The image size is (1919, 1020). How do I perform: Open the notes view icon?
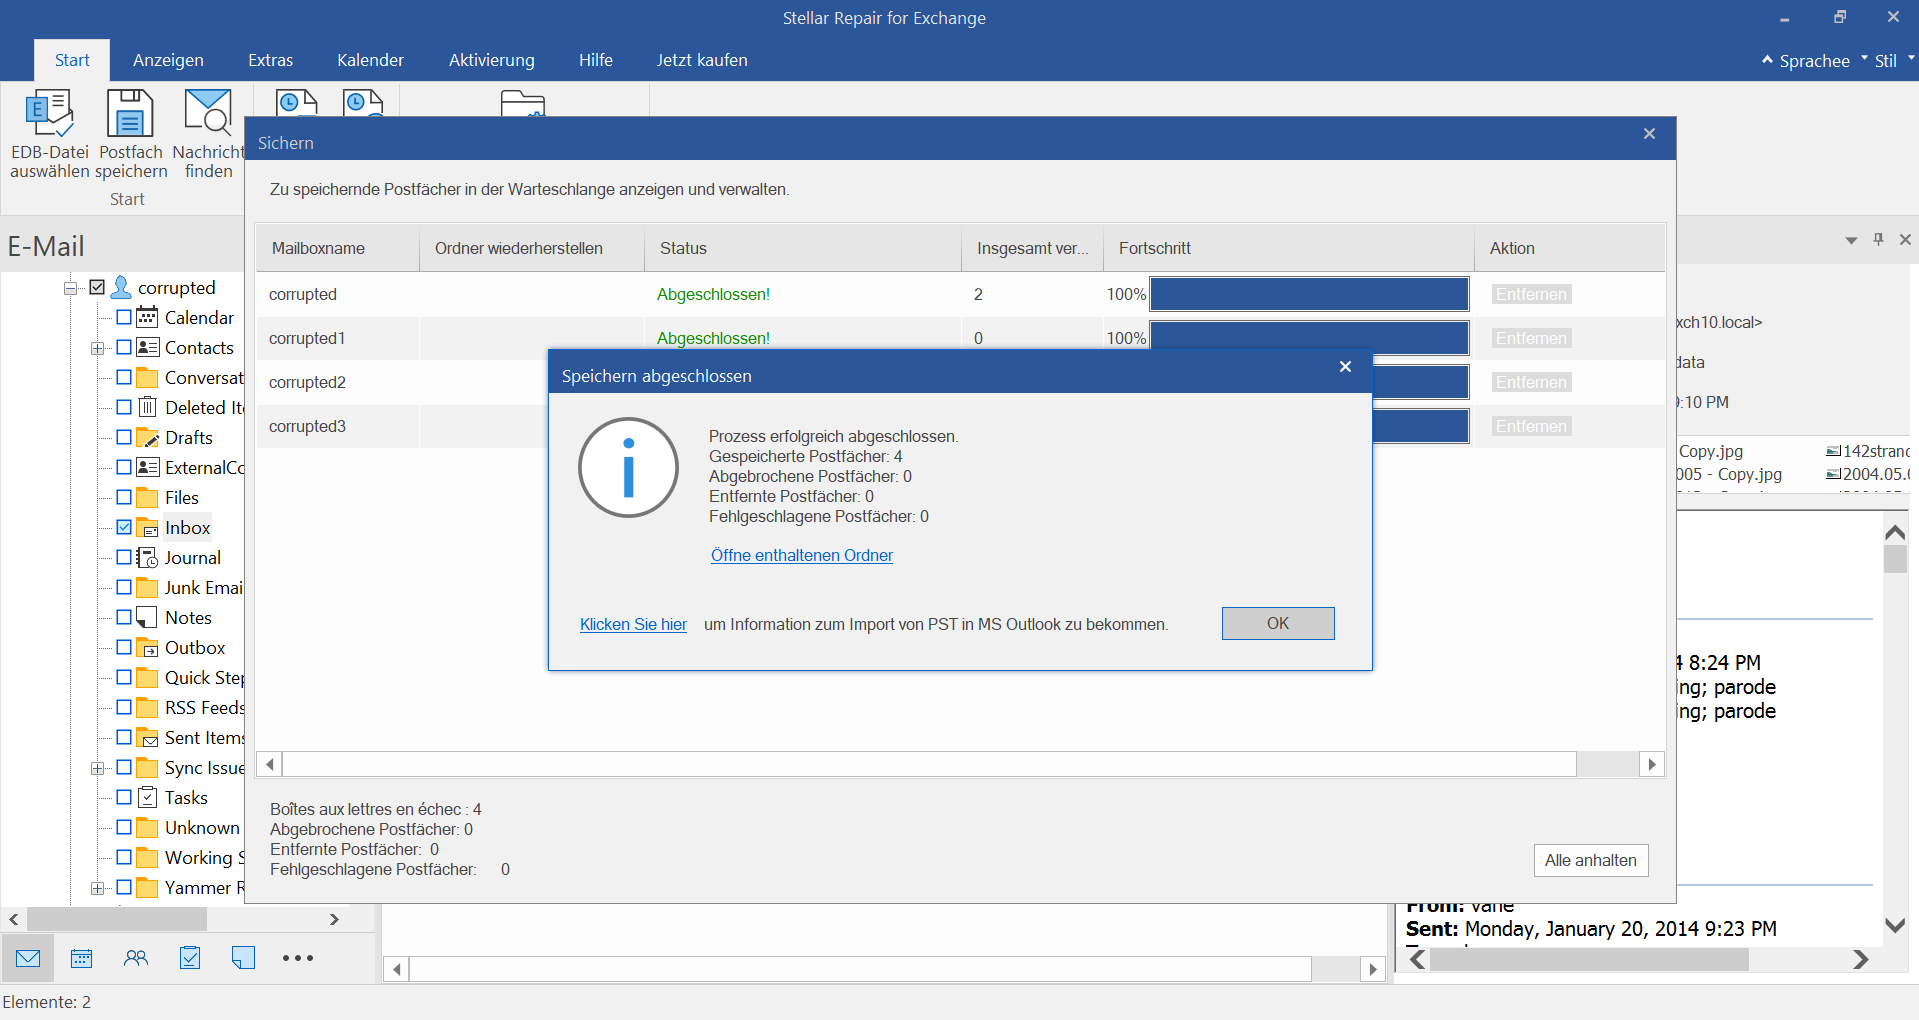coord(243,958)
